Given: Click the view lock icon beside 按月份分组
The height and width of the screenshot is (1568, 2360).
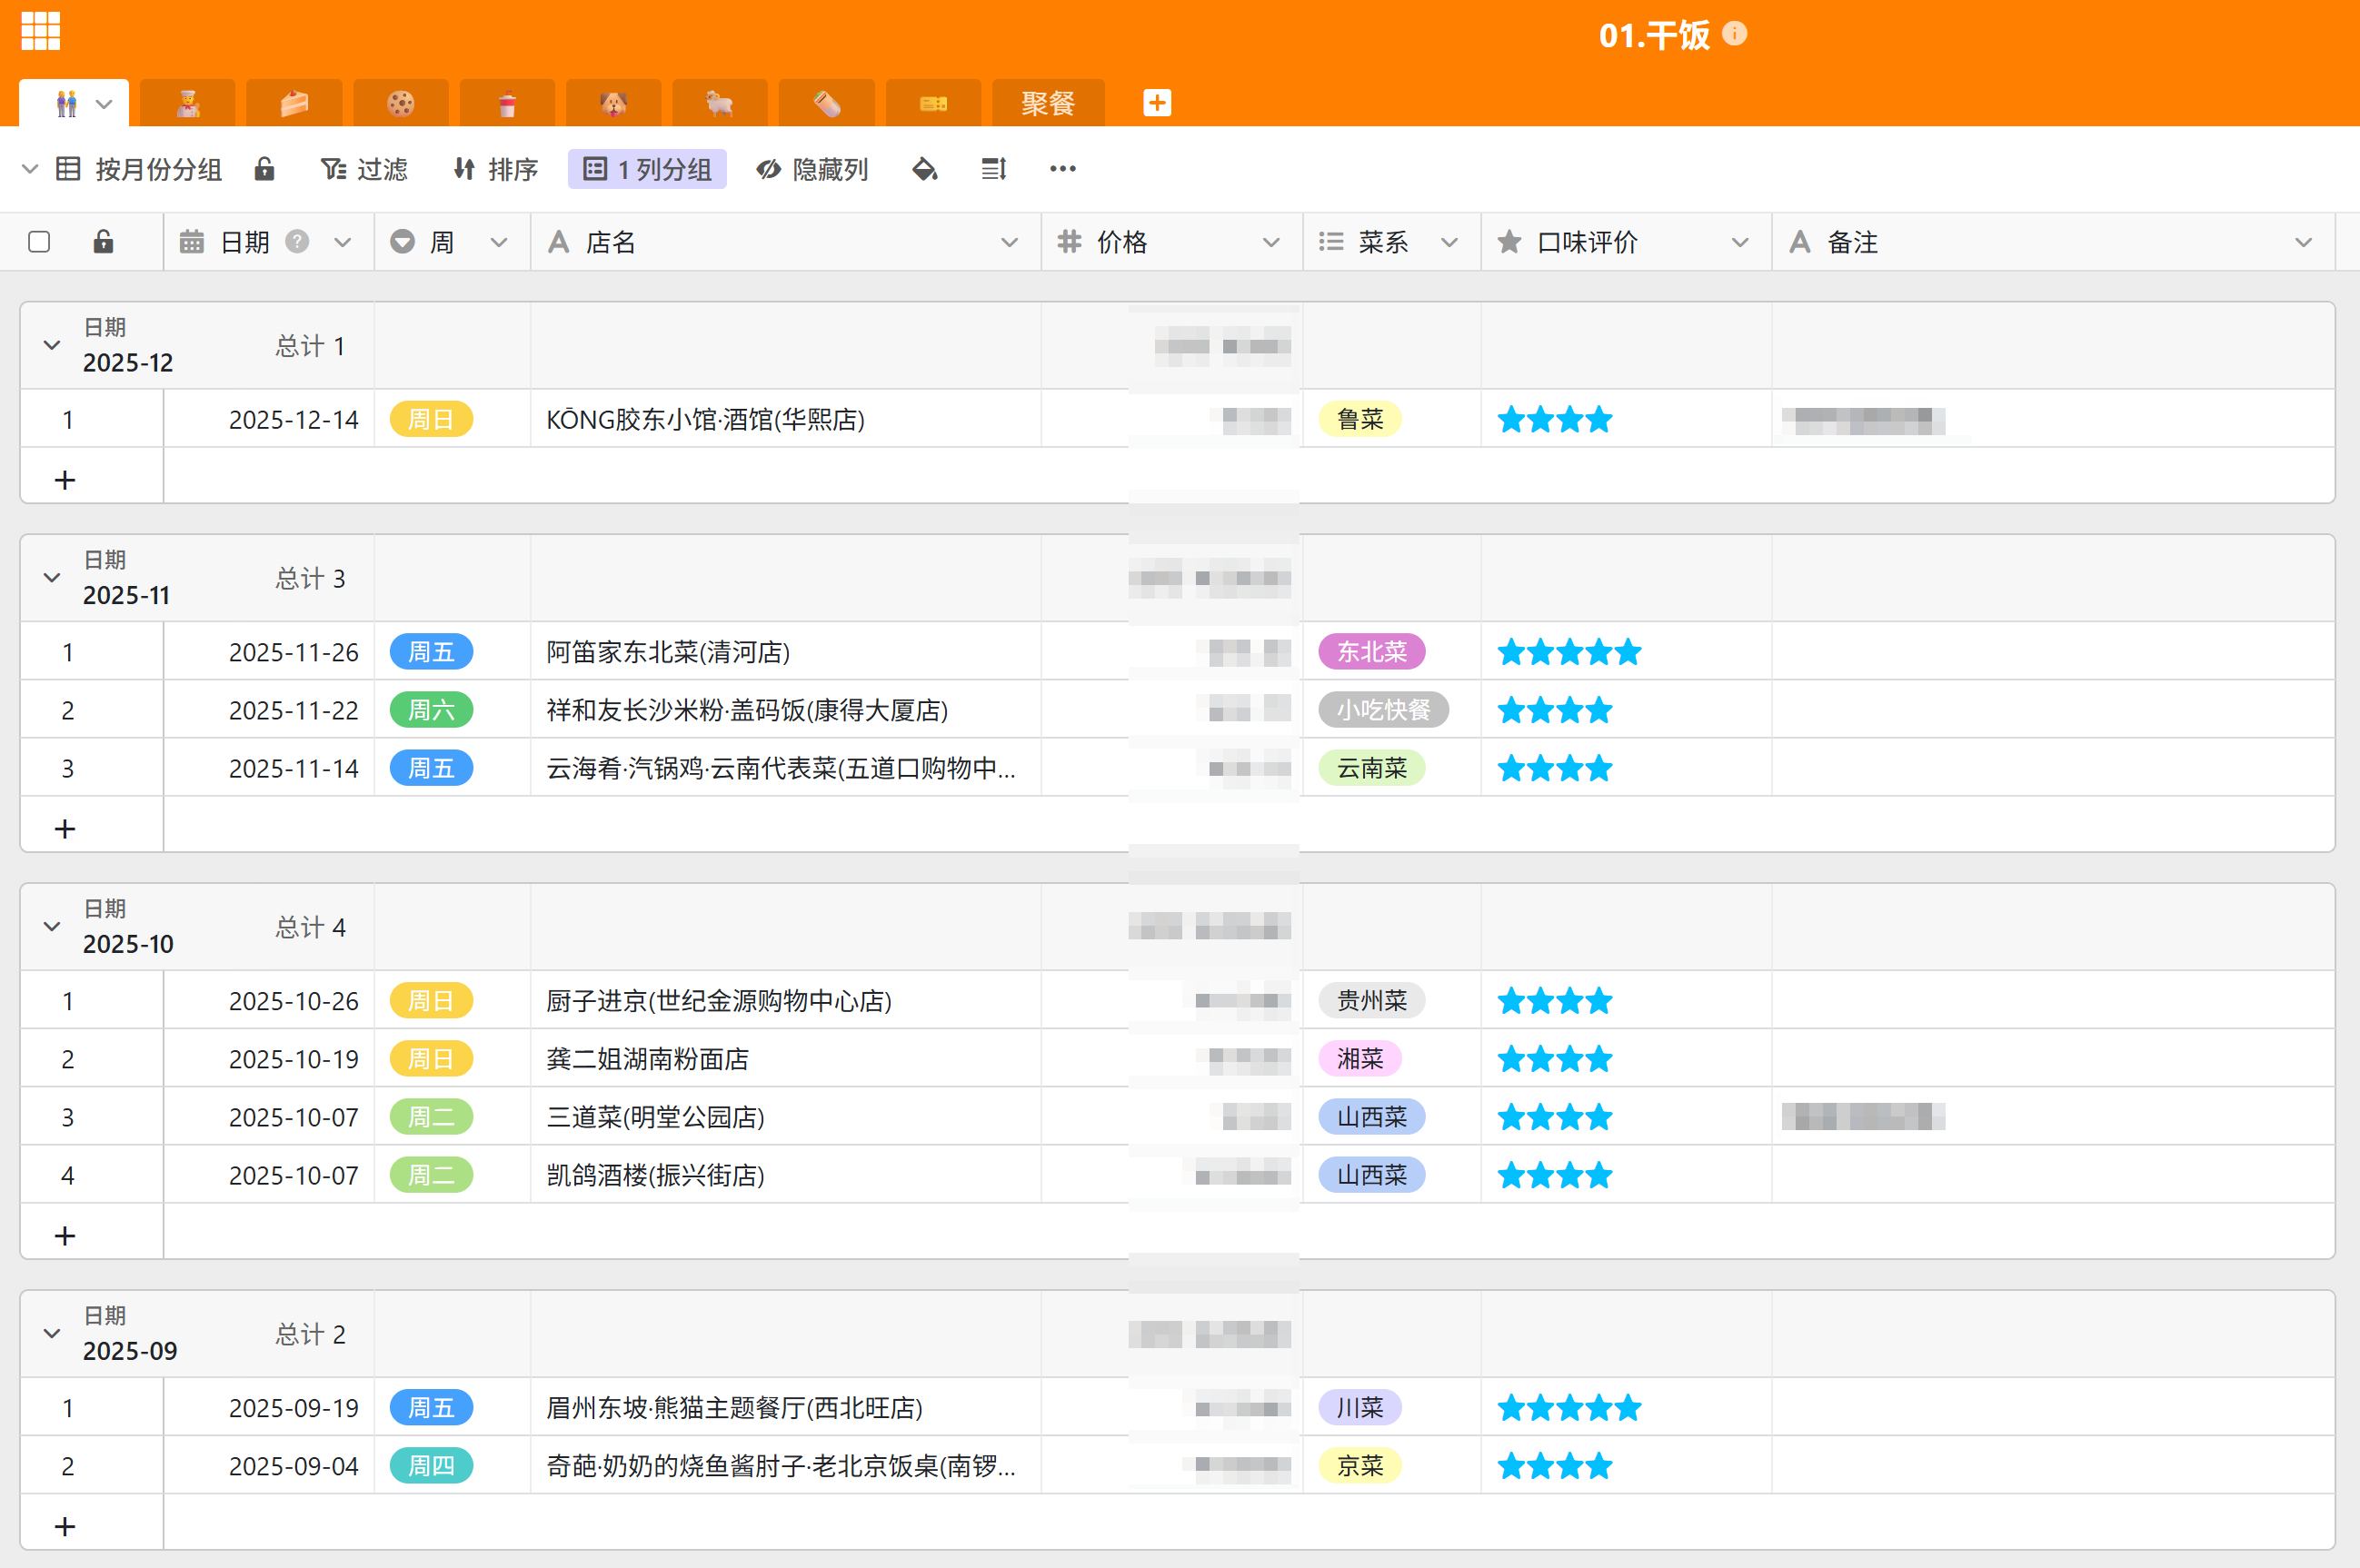Looking at the screenshot, I should pyautogui.click(x=264, y=169).
